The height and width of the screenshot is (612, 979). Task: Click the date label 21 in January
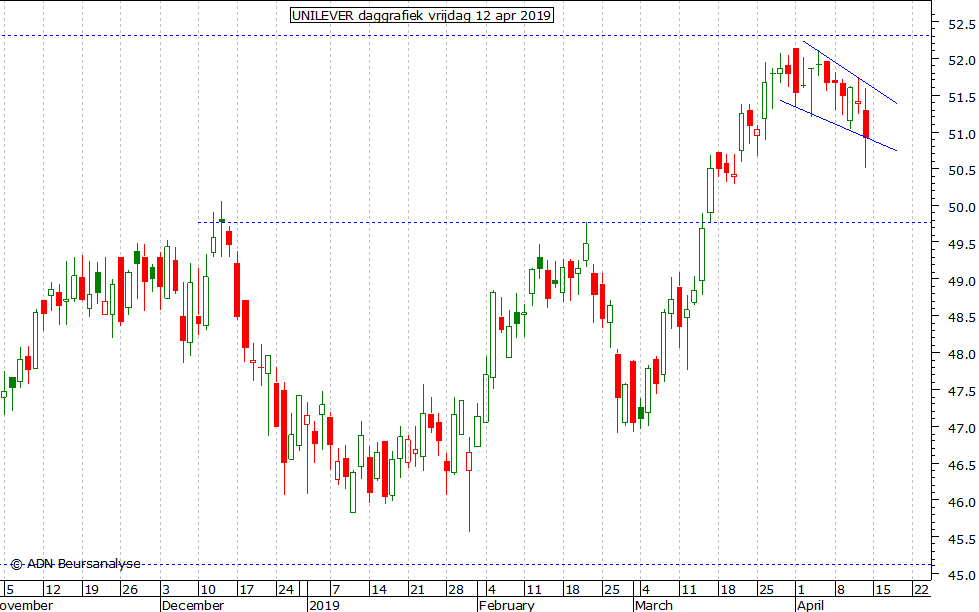coord(416,590)
